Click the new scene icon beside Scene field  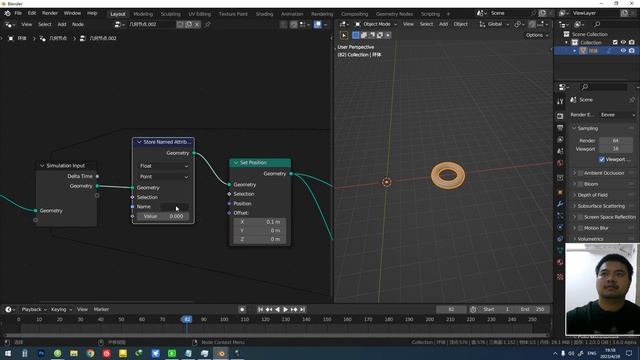[542, 13]
